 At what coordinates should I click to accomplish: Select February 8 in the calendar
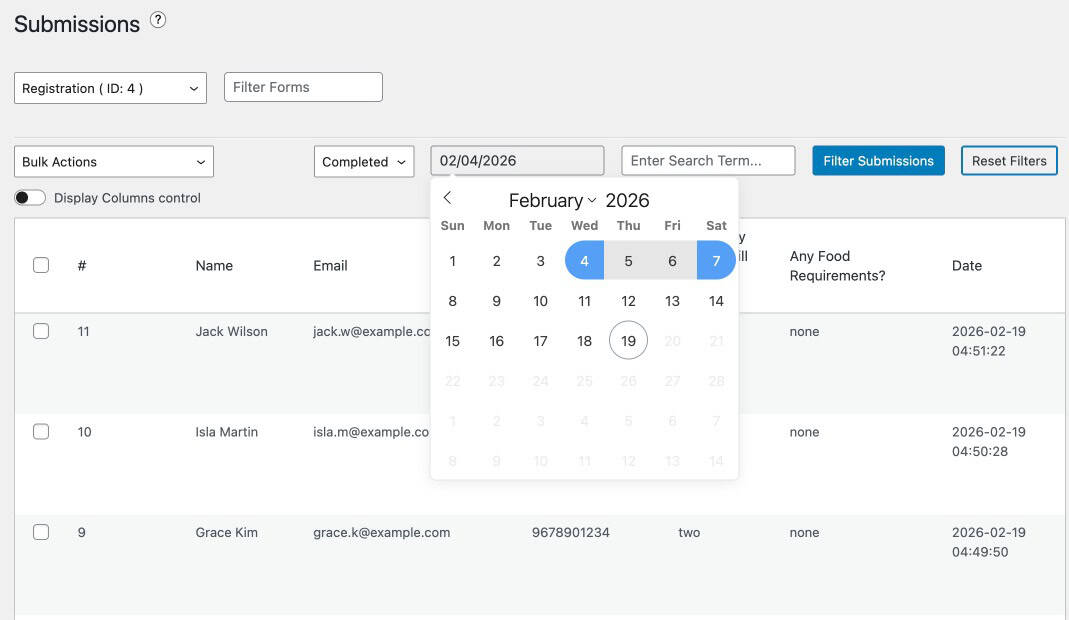coord(453,301)
